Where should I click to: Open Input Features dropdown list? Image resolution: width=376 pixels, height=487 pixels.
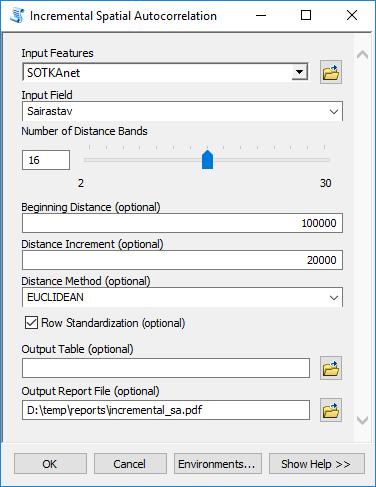click(299, 72)
